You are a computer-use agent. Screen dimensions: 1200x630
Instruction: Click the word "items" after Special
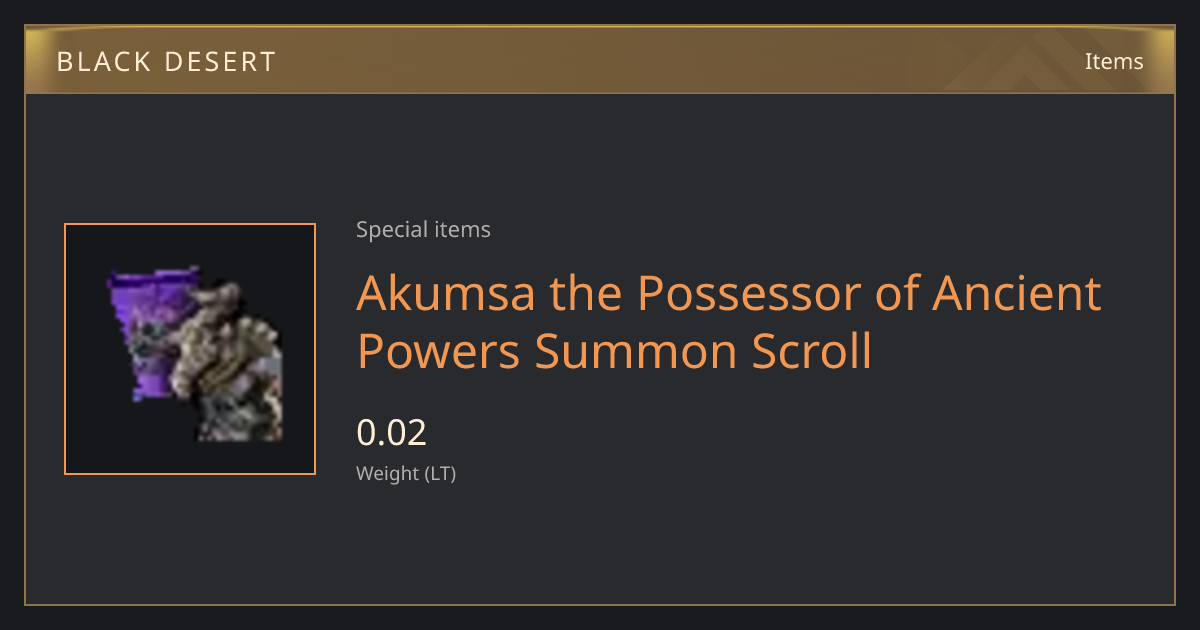pyautogui.click(x=462, y=230)
